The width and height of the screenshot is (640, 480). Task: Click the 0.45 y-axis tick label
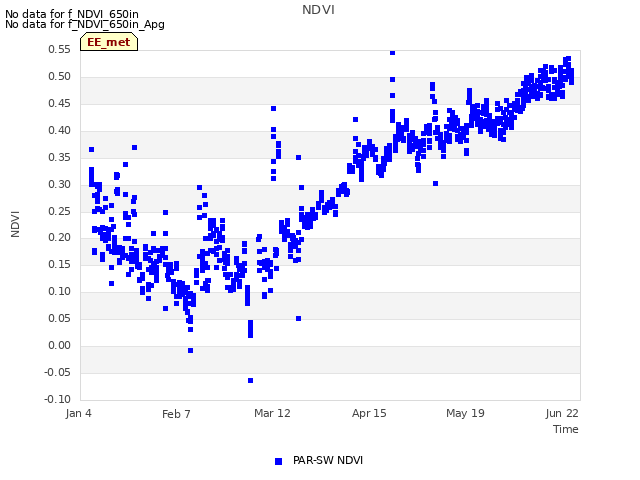click(x=60, y=103)
